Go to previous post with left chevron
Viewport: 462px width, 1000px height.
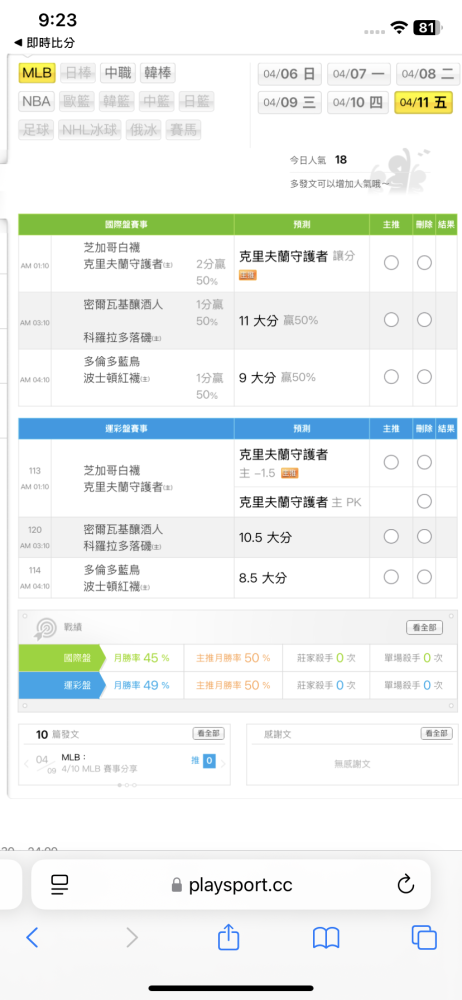[x=27, y=763]
